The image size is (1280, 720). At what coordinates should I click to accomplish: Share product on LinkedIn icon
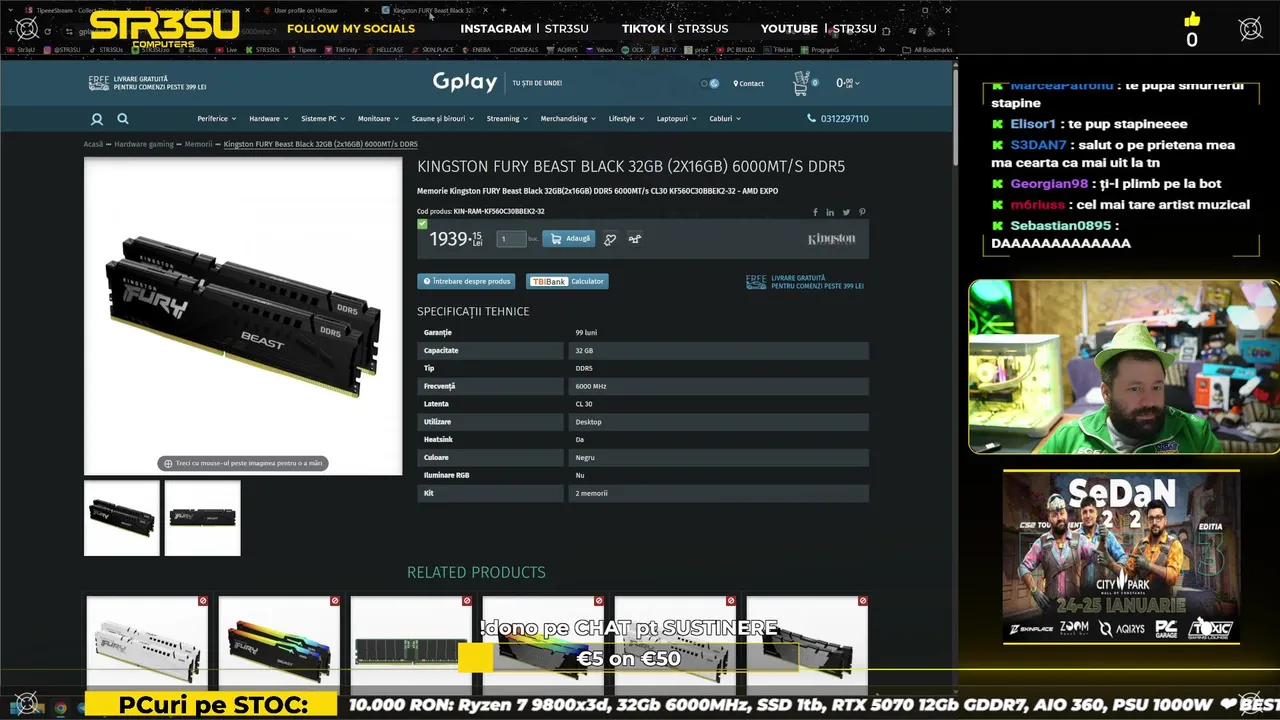830,212
